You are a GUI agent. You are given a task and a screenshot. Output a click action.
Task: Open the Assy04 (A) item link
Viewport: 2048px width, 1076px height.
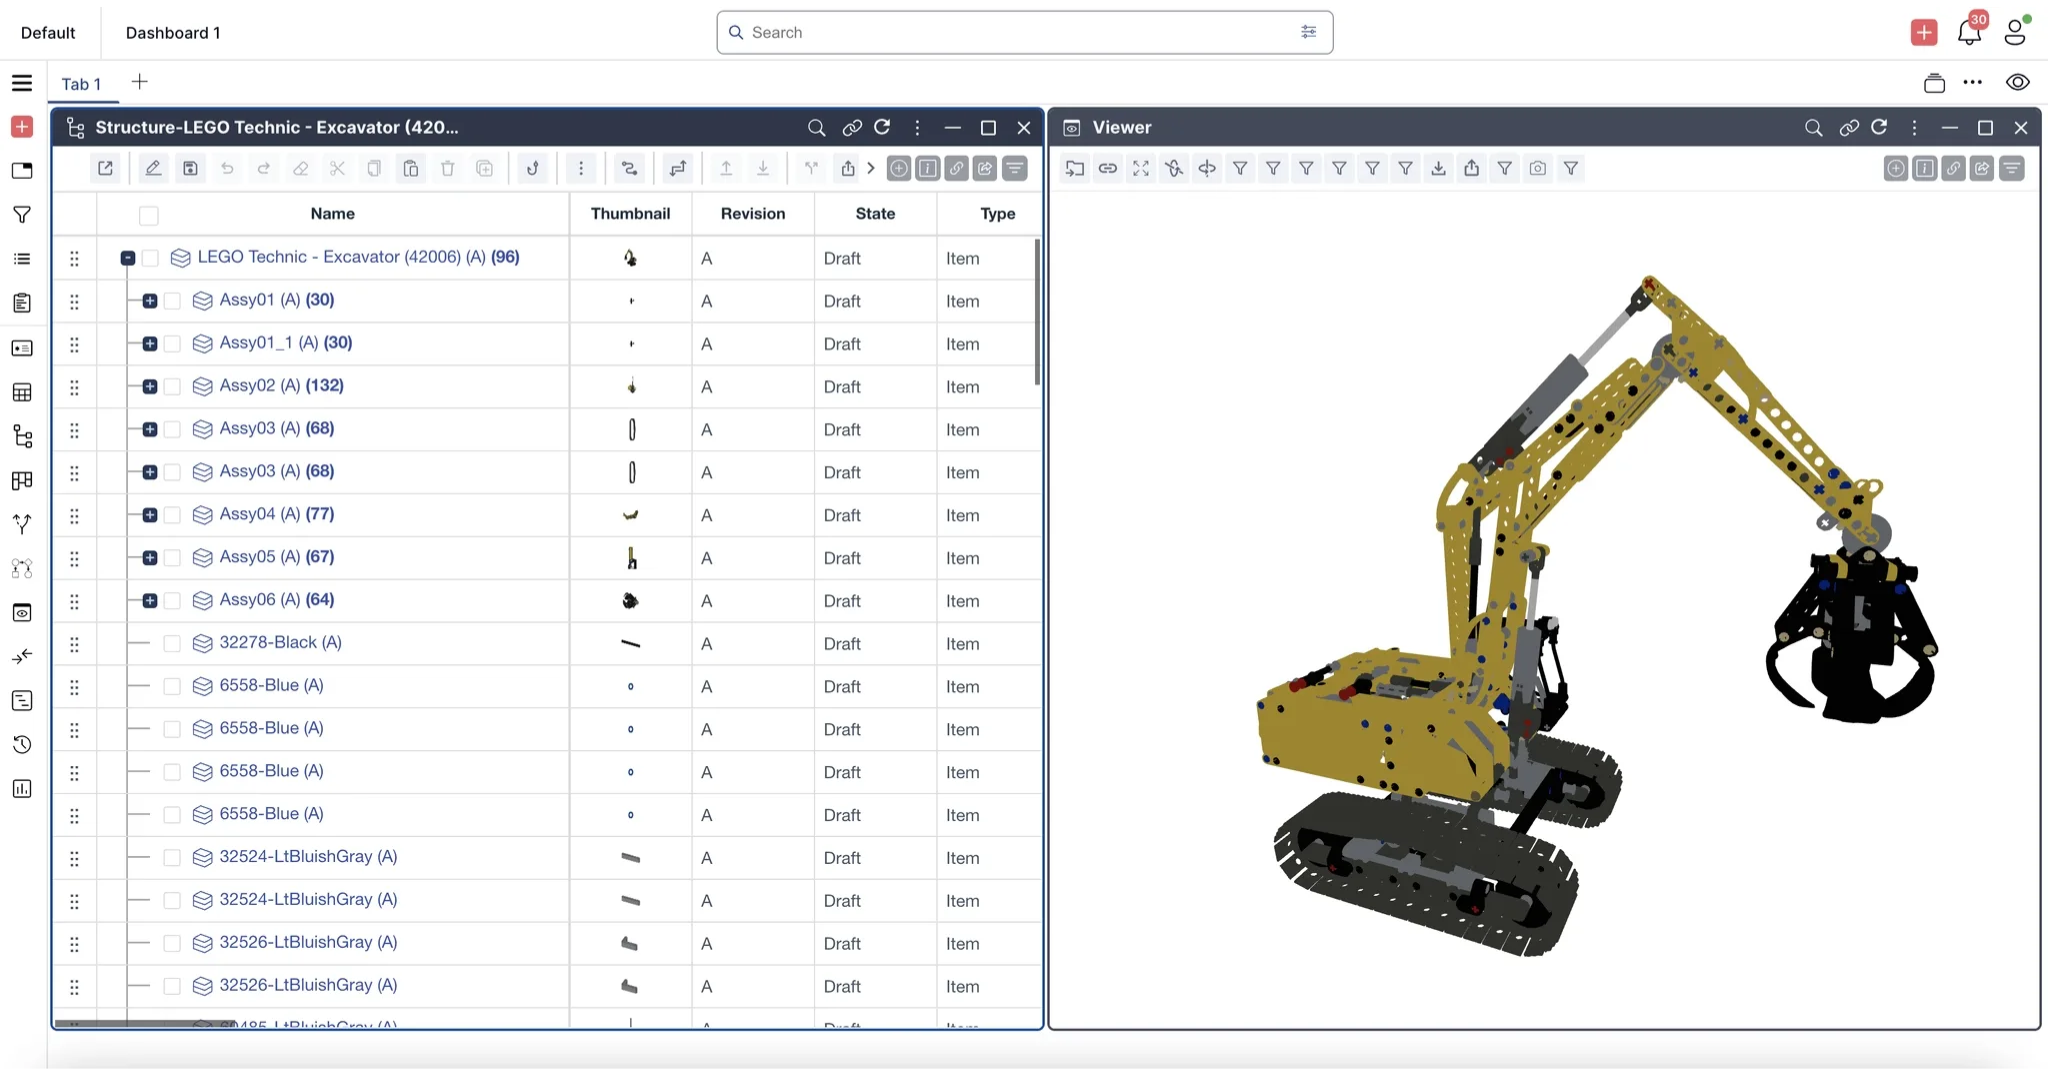tap(260, 514)
